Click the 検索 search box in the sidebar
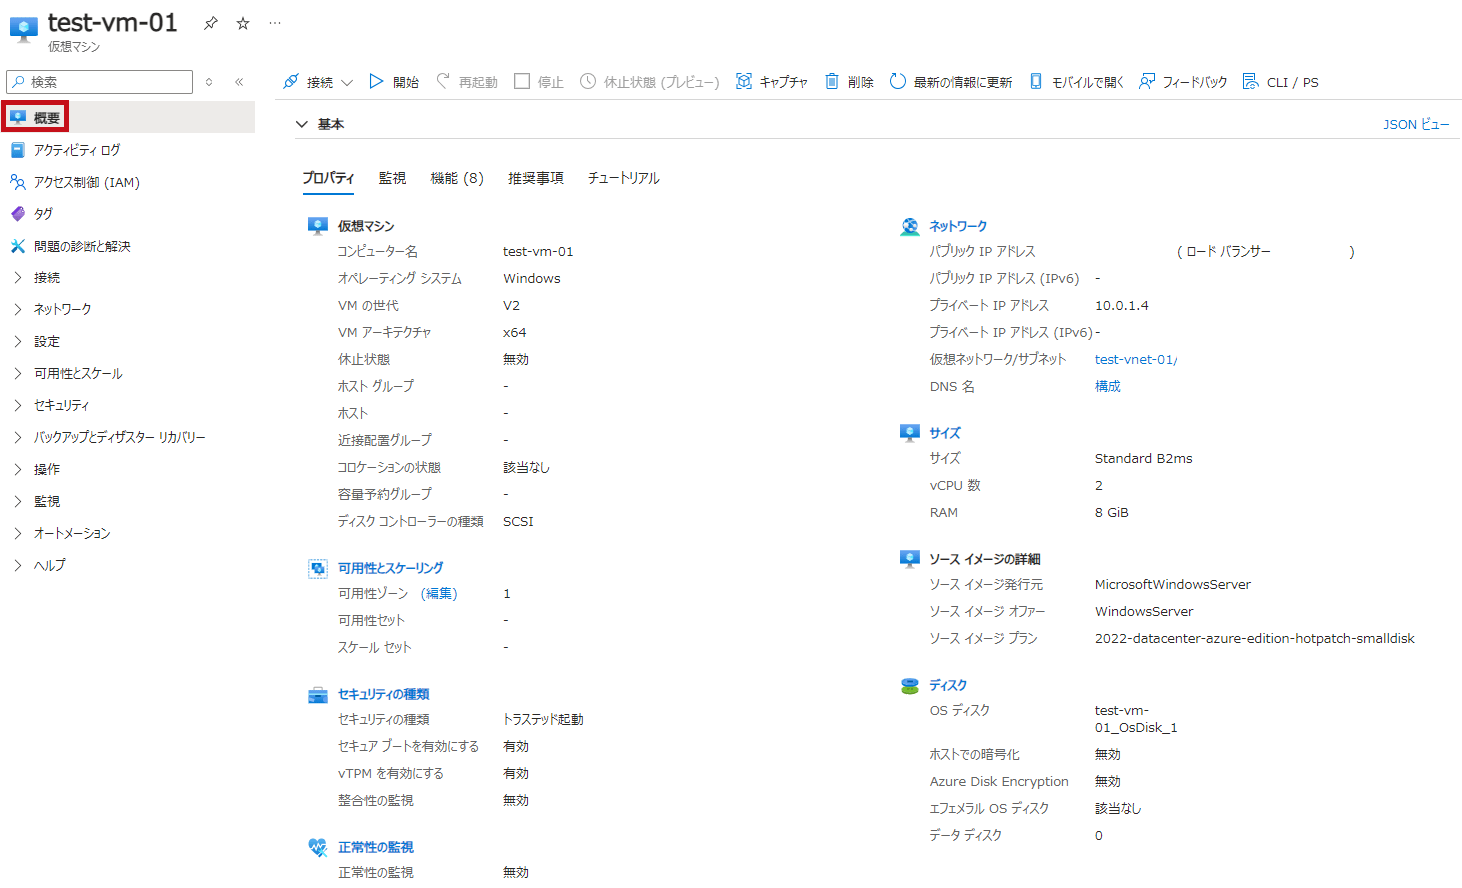The height and width of the screenshot is (888, 1462). pos(99,82)
